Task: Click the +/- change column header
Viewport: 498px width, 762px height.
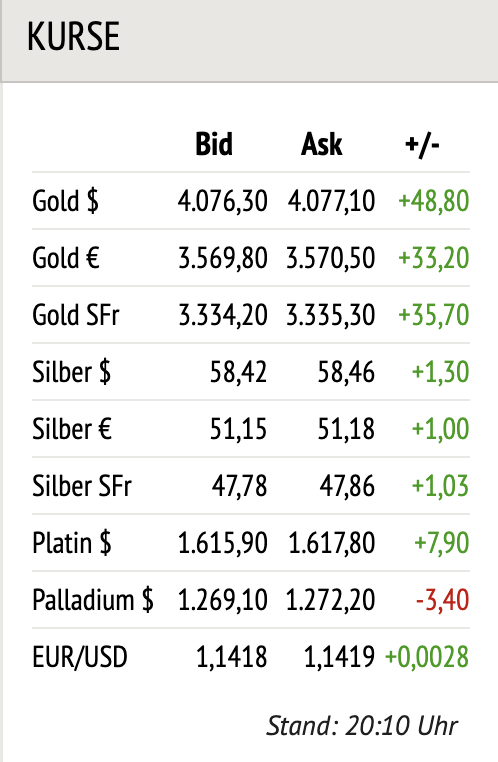Action: 422,144
